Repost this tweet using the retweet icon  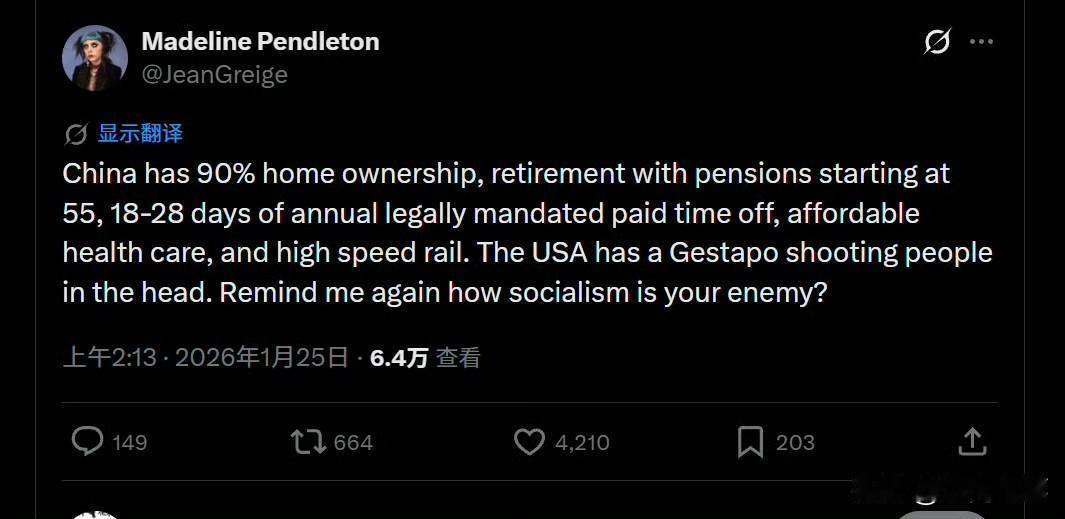point(308,441)
